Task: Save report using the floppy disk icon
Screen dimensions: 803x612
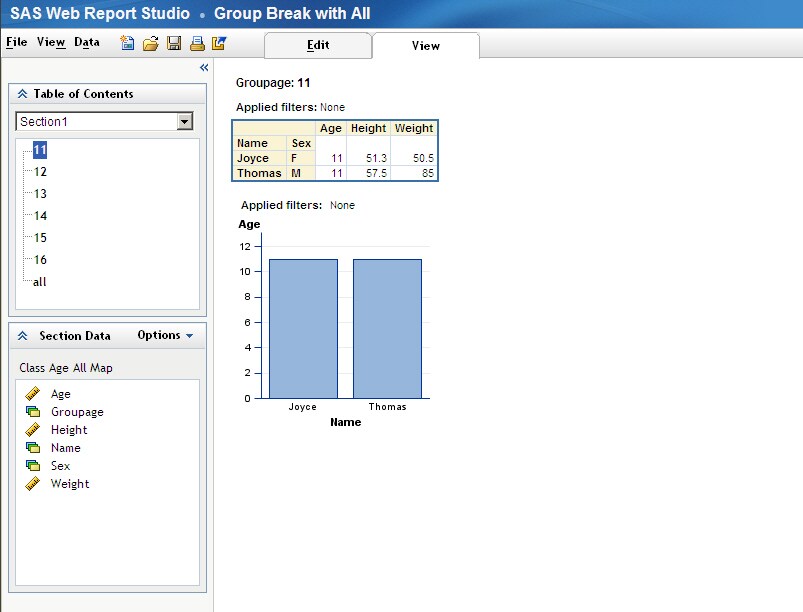Action: click(x=174, y=43)
